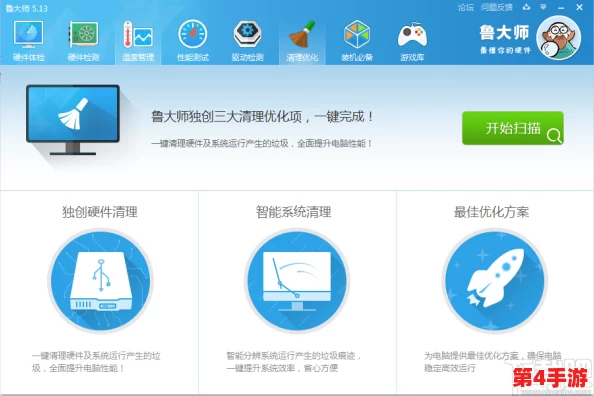Viewport: 594px width, 396px height.
Task: Click the monitor wiper system cleanup icon
Action: pyautogui.click(x=297, y=281)
